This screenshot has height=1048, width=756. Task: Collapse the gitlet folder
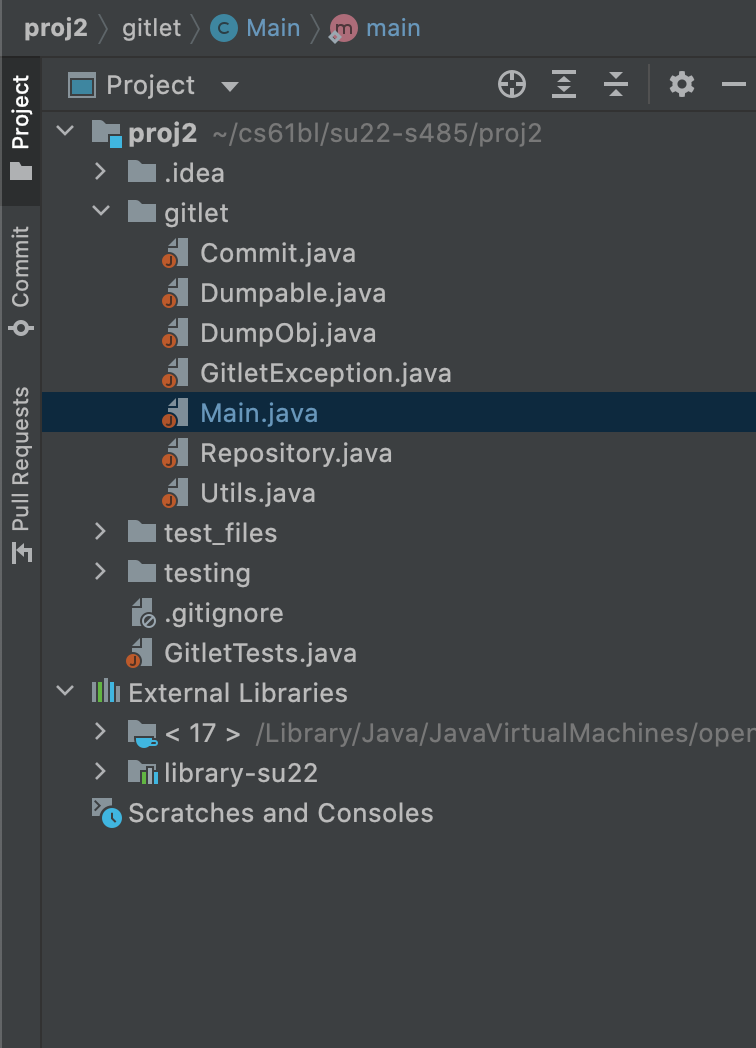point(100,212)
